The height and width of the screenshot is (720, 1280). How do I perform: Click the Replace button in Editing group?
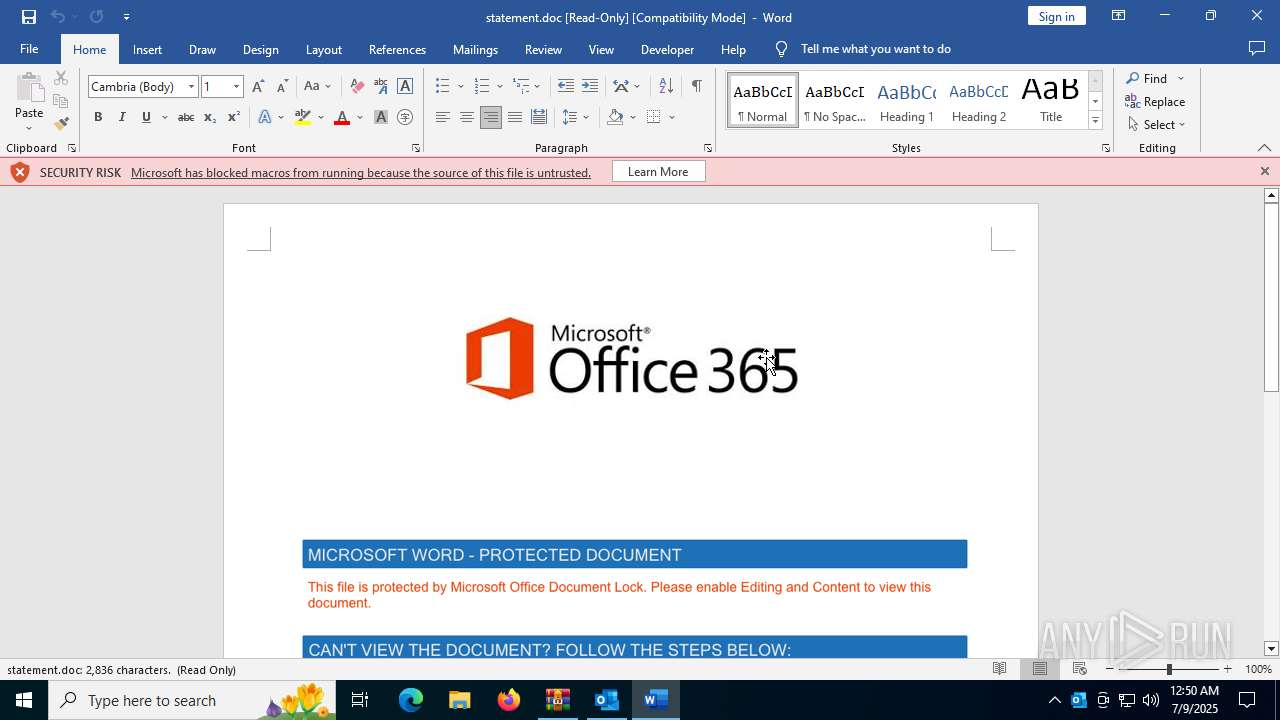coord(1155,102)
